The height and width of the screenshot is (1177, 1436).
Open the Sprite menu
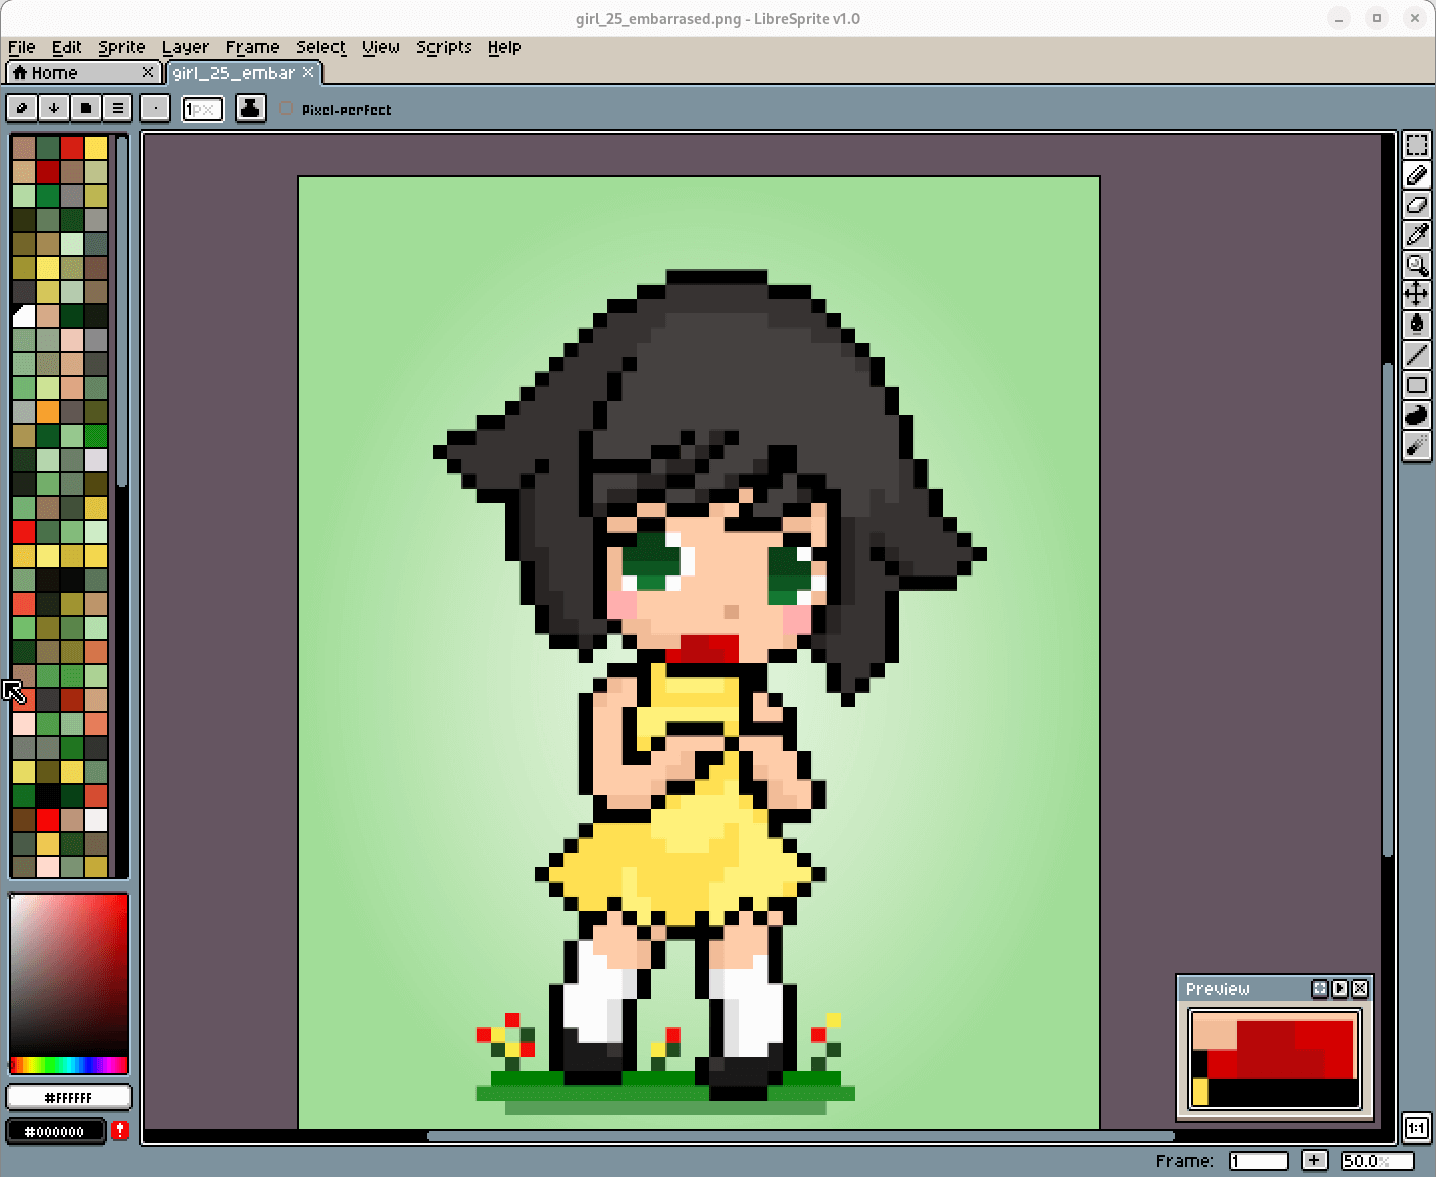coord(121,47)
